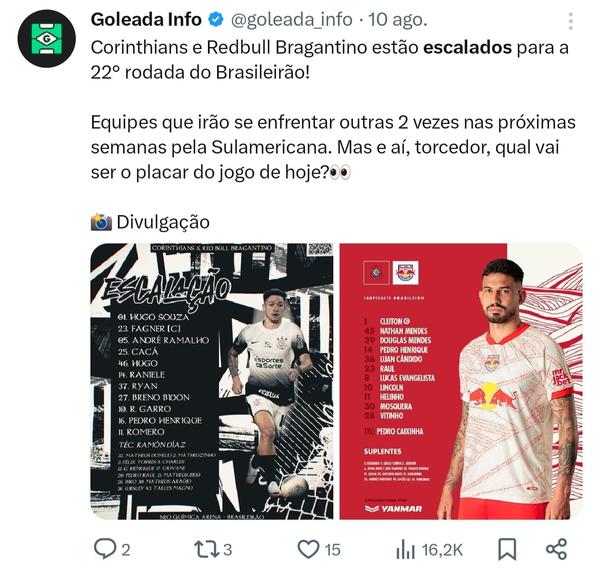Image resolution: width=600 pixels, height=574 pixels.
Task: Click the repost arrows icon
Action: tap(207, 549)
